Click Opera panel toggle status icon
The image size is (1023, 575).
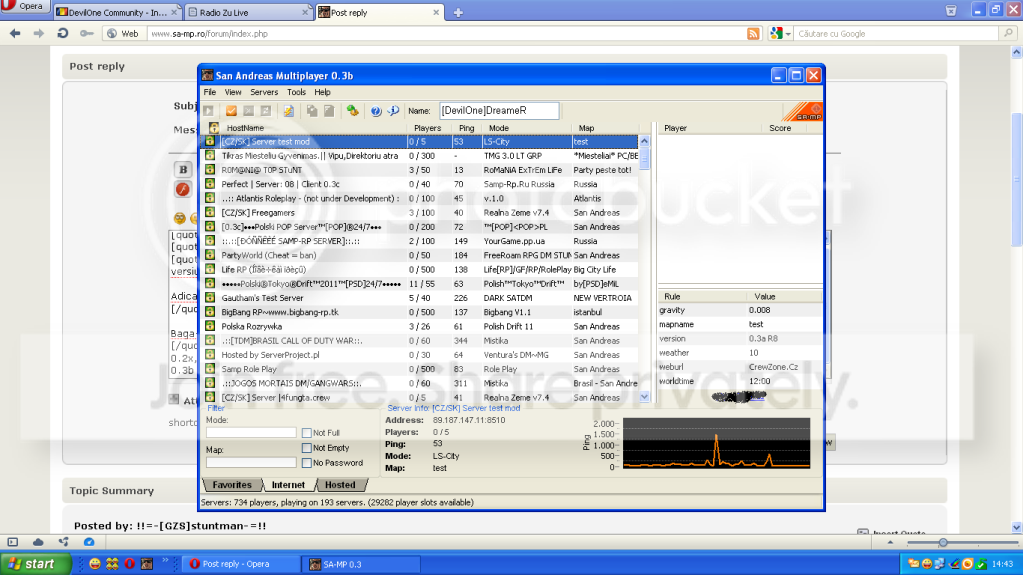(x=12, y=542)
